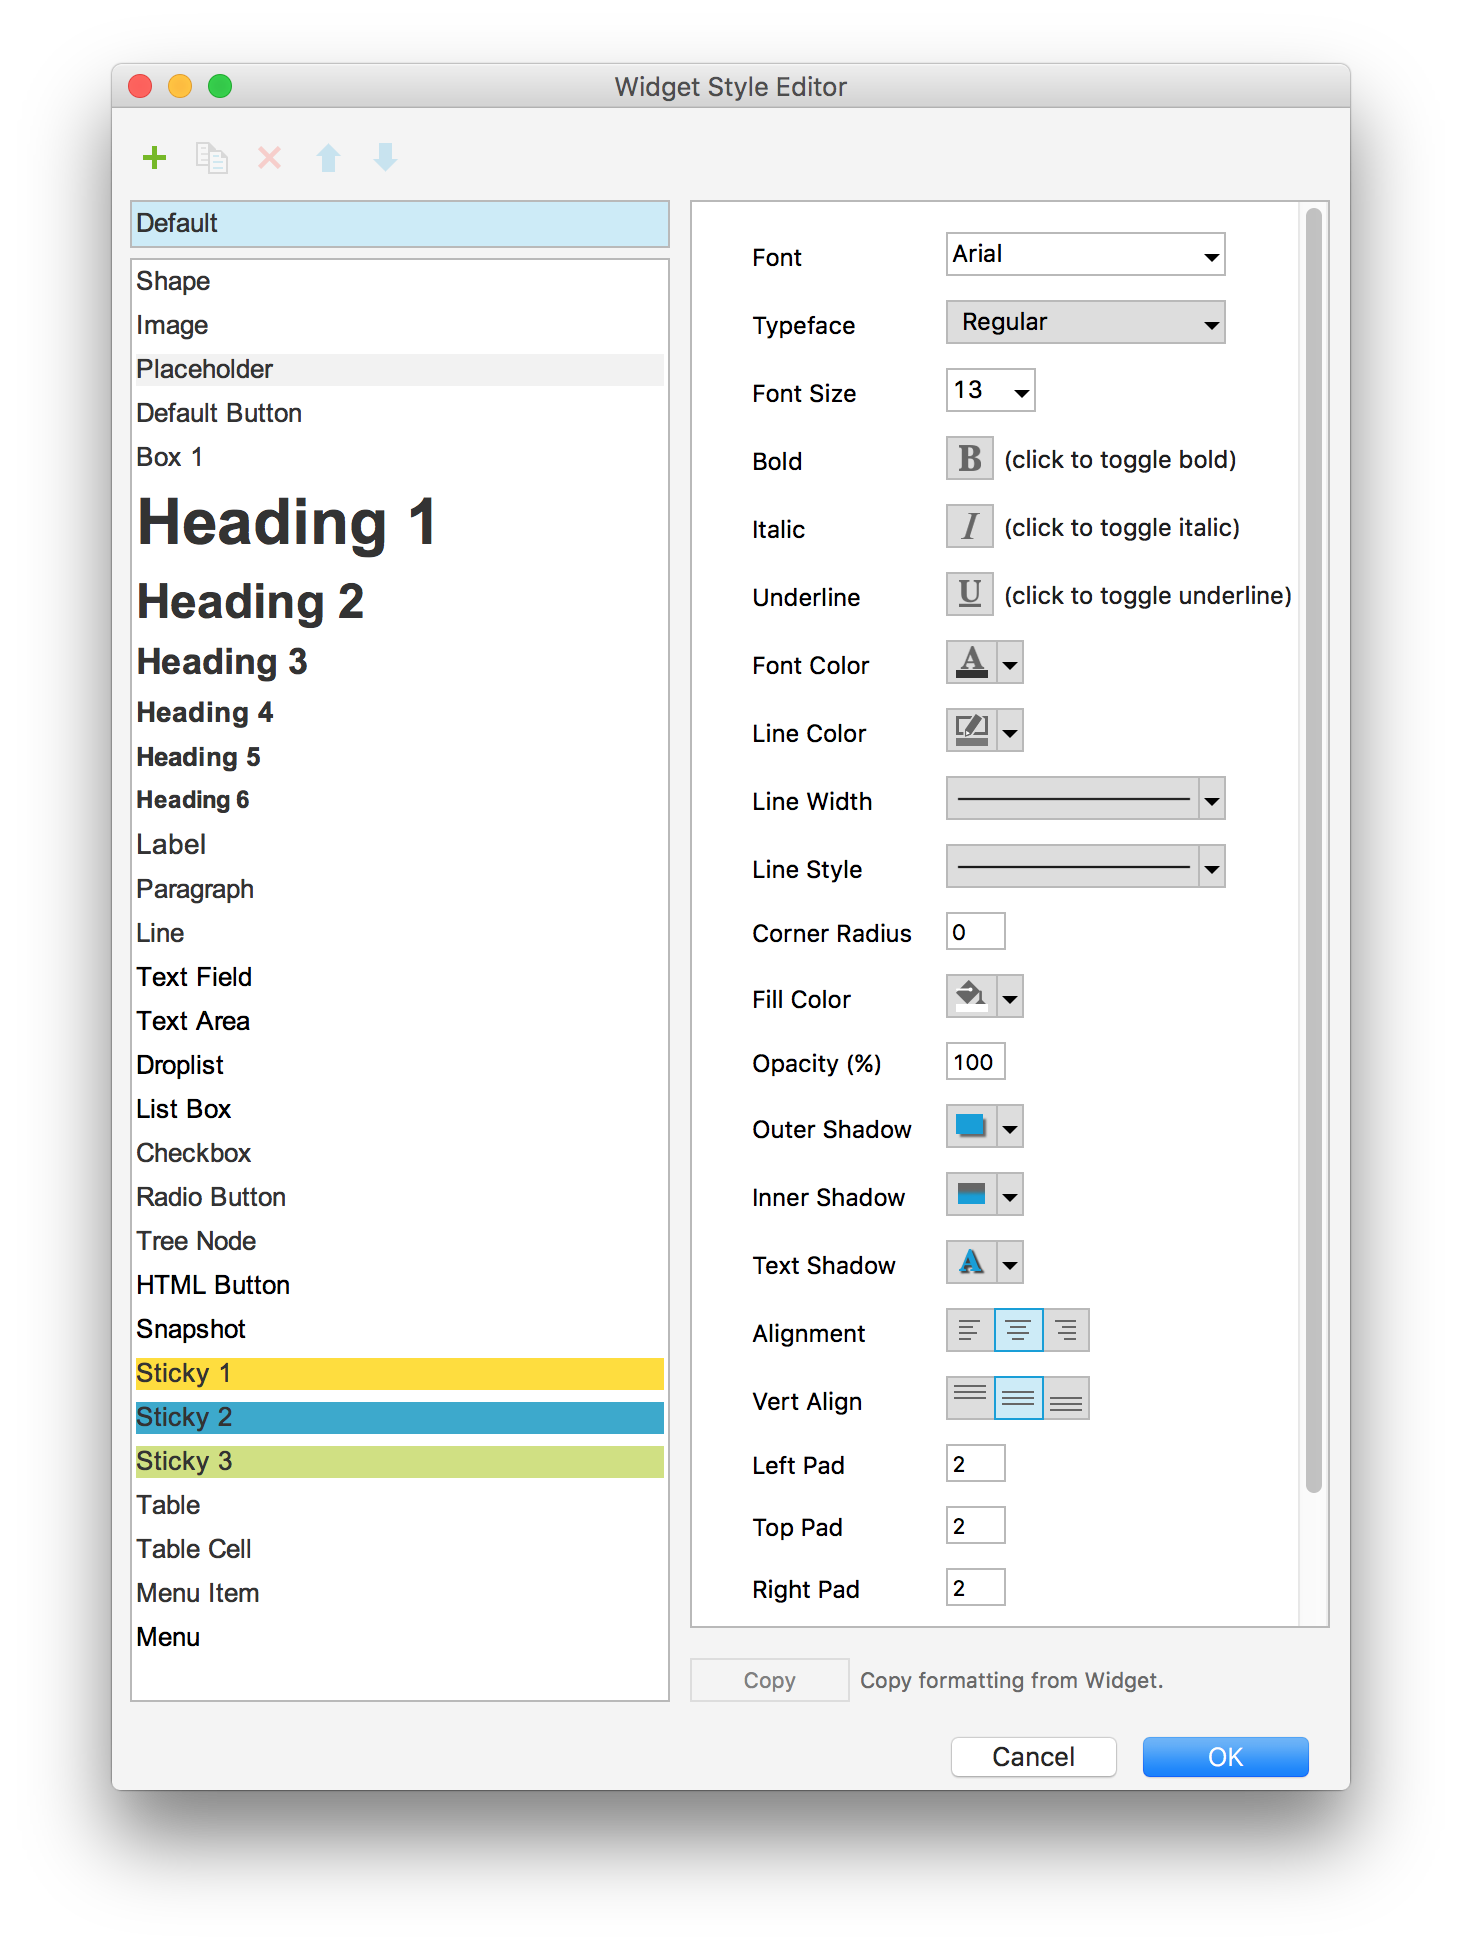Expand the Text Shadow dropdown arrow
The width and height of the screenshot is (1462, 1950).
(1010, 1262)
